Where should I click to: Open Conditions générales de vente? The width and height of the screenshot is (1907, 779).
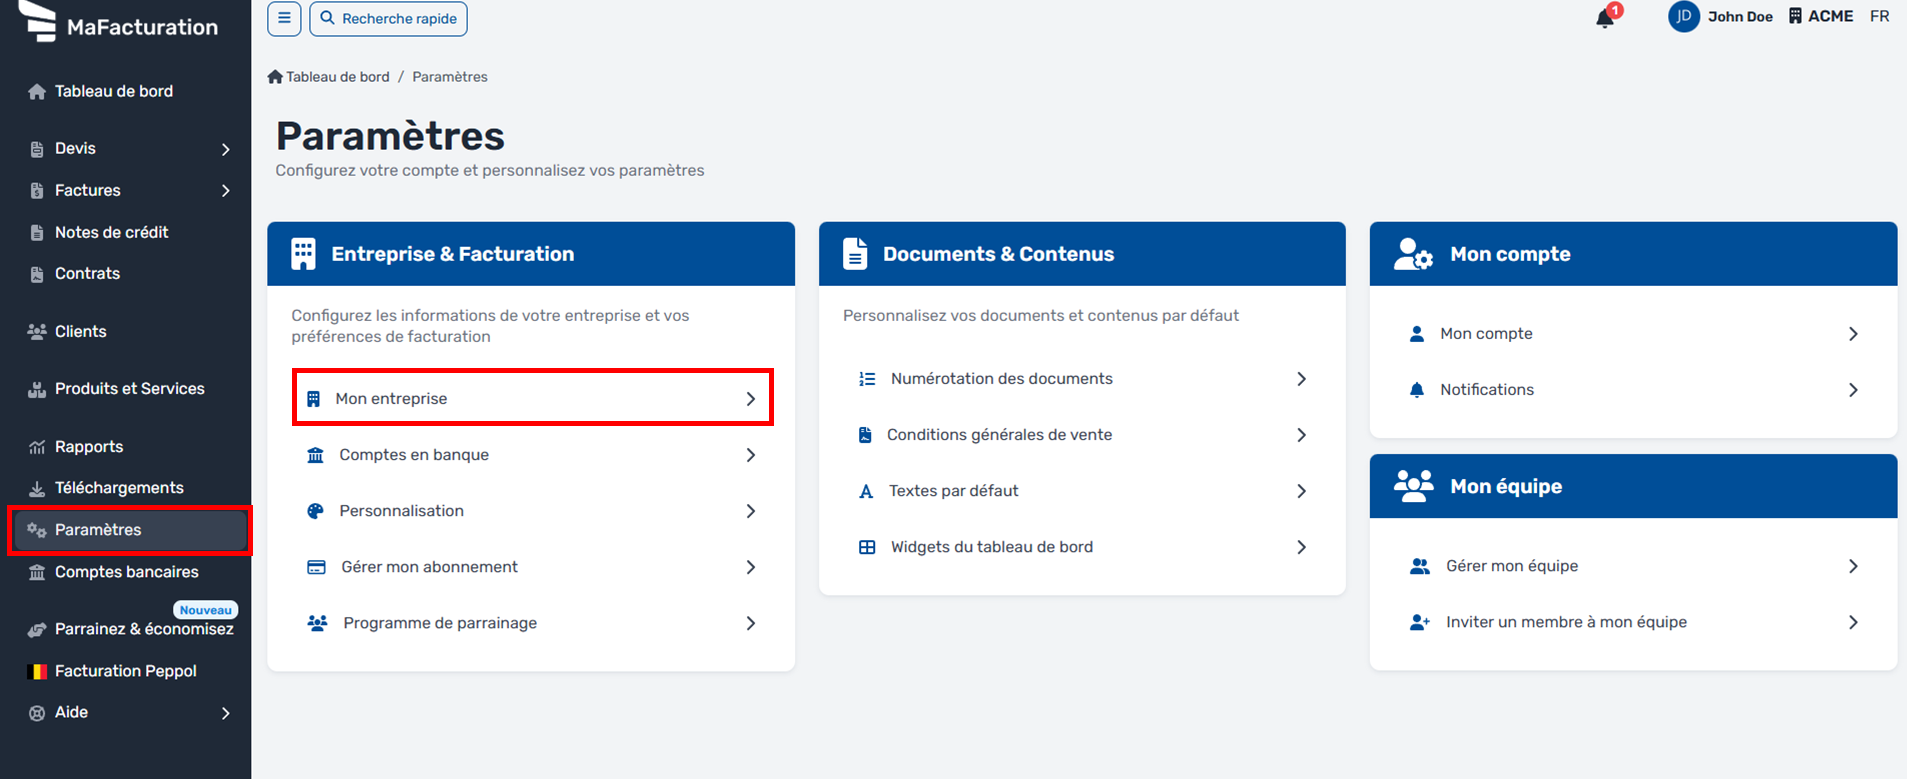coord(1082,435)
